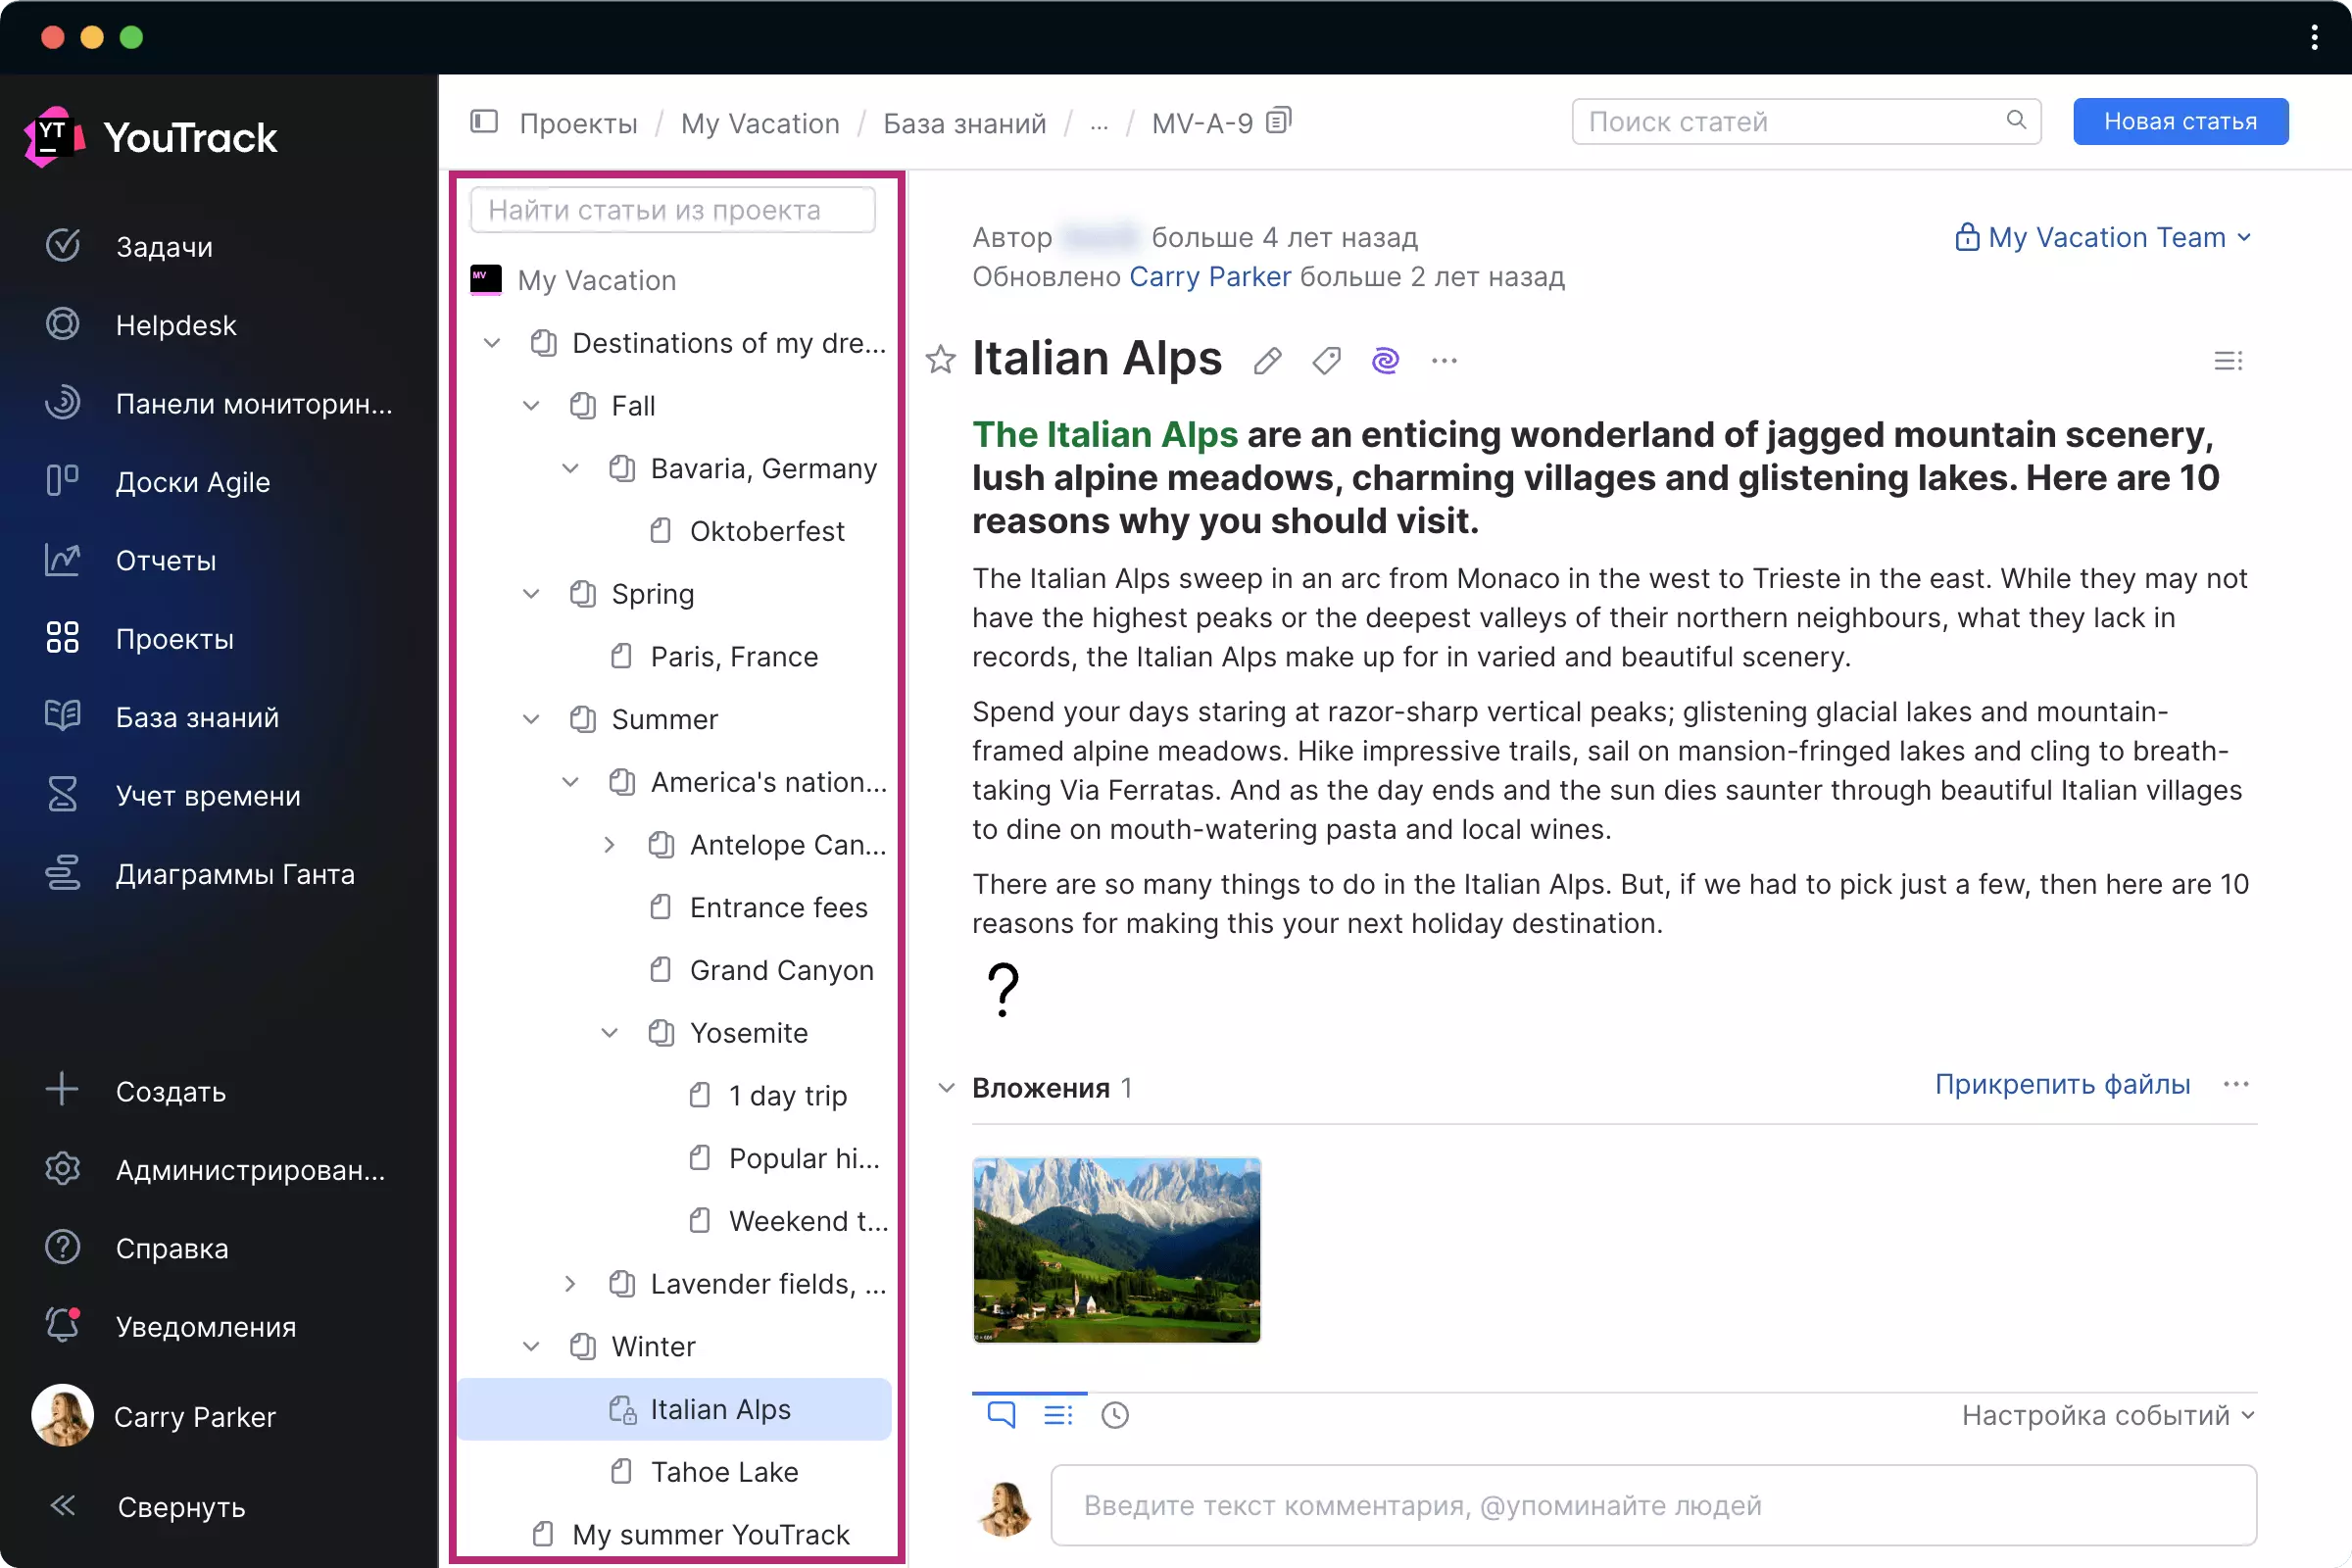The image size is (2352, 1568).
Task: Open the Alps attachment thumbnail
Action: point(1116,1250)
